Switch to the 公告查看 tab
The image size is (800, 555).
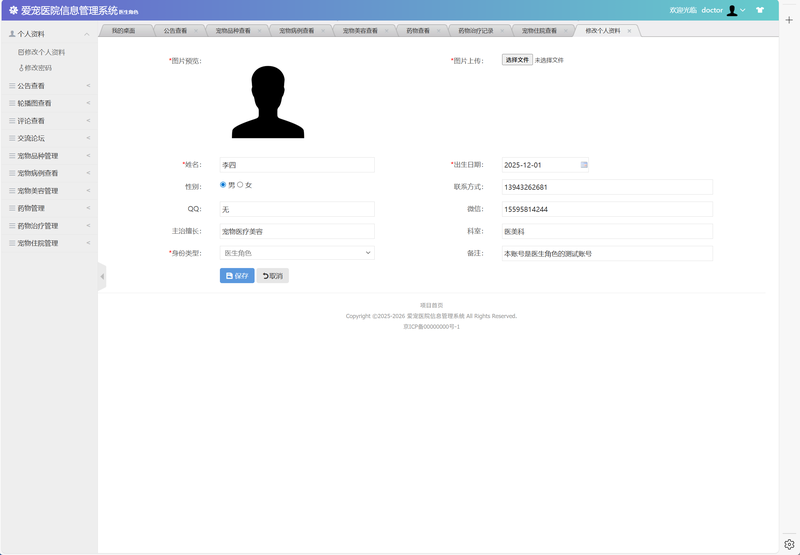coord(175,31)
